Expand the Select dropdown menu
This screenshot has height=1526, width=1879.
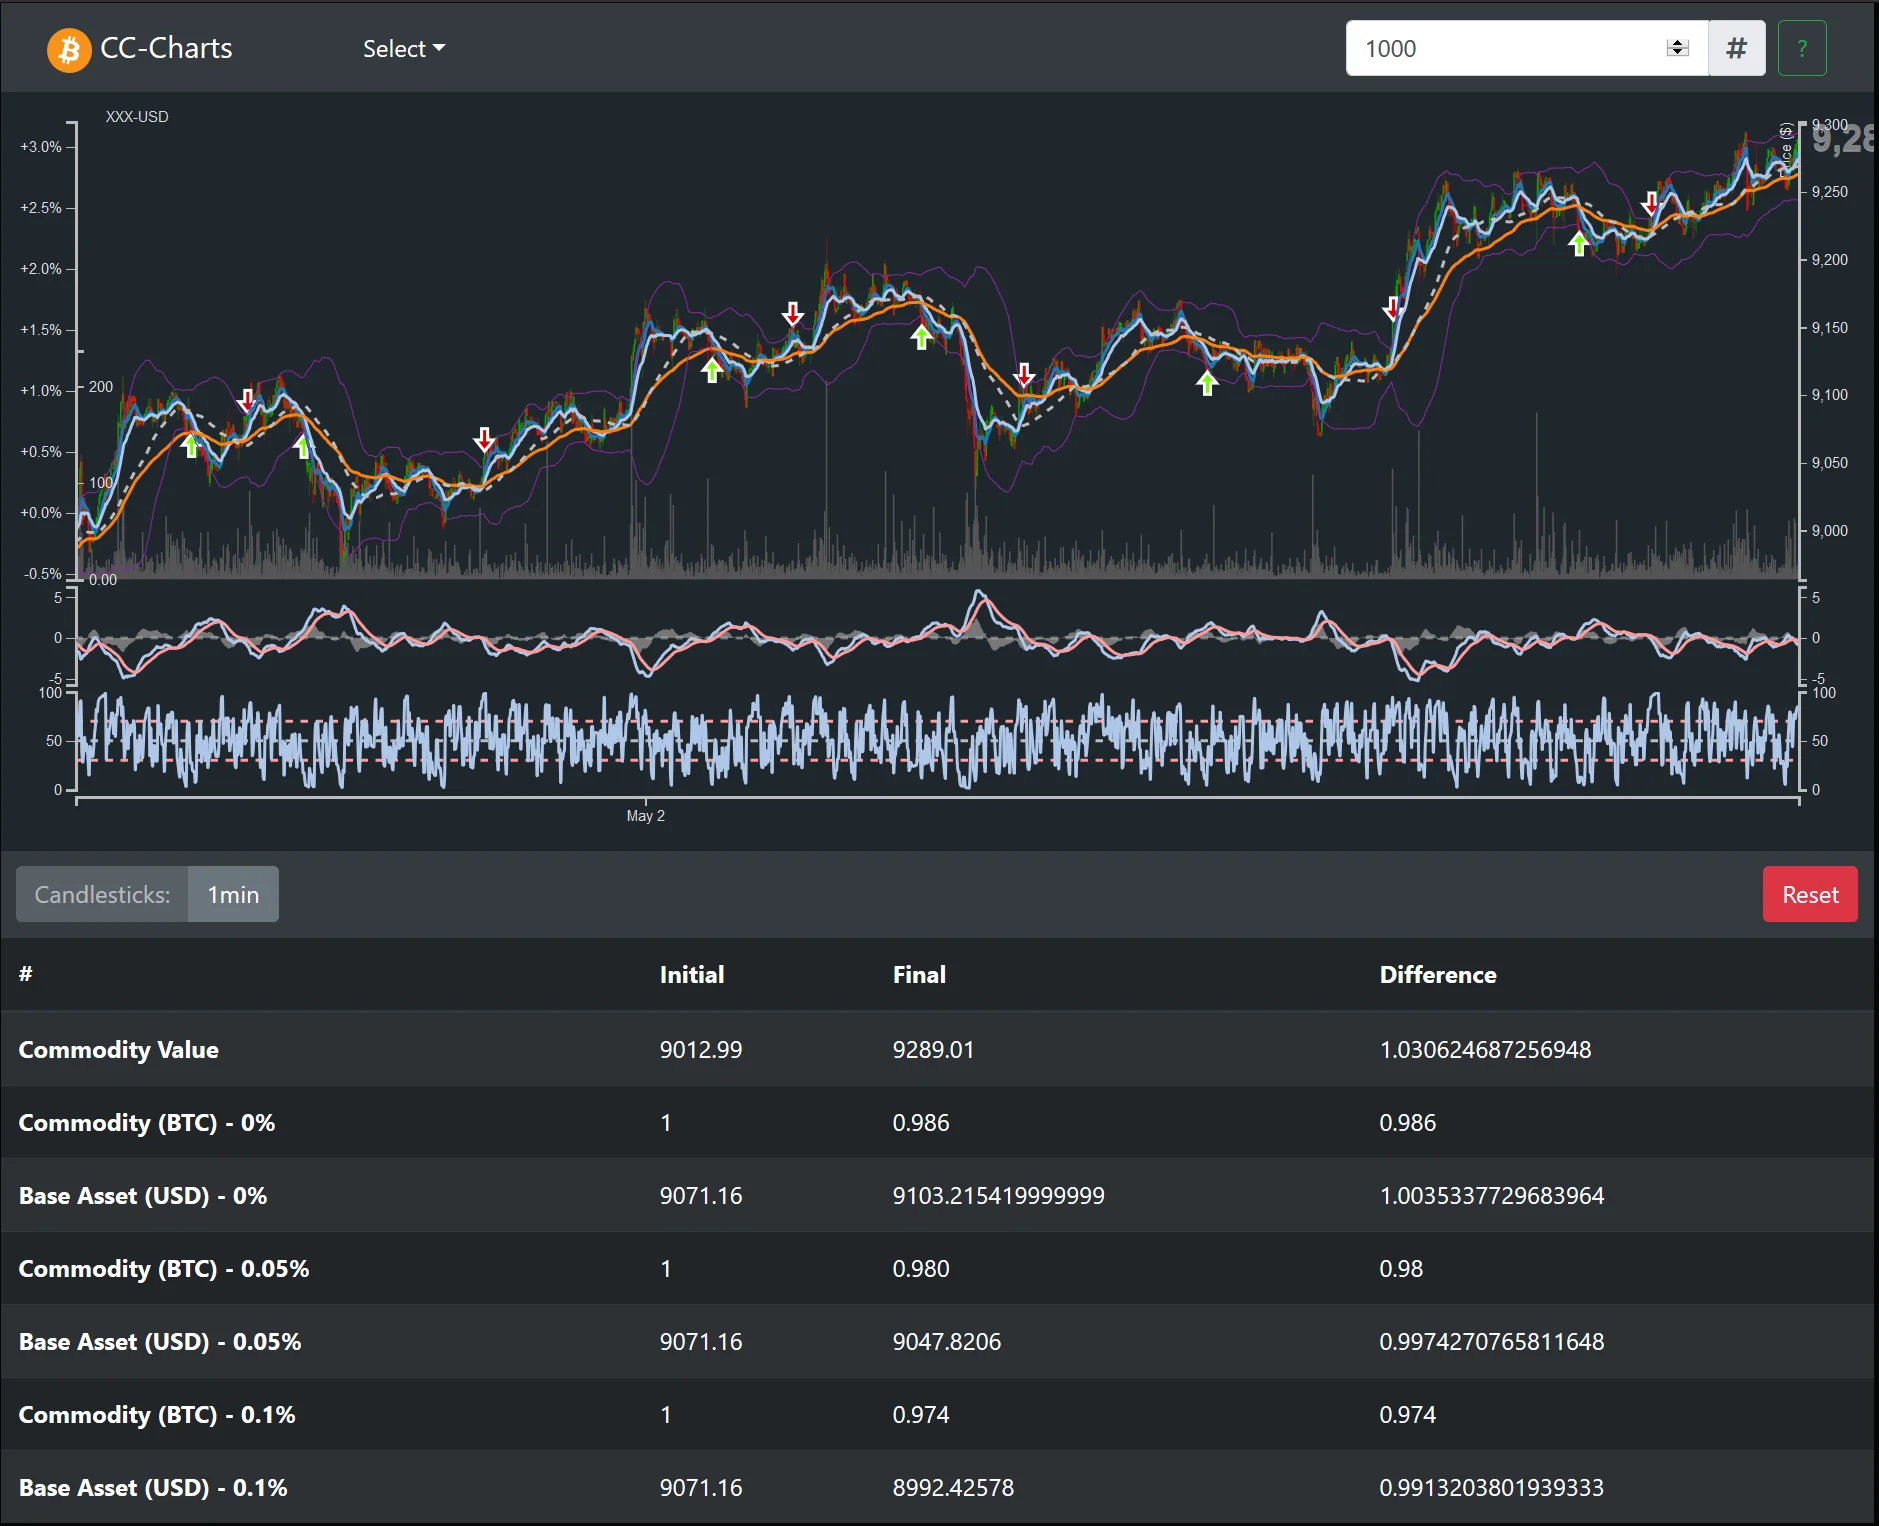pos(403,49)
